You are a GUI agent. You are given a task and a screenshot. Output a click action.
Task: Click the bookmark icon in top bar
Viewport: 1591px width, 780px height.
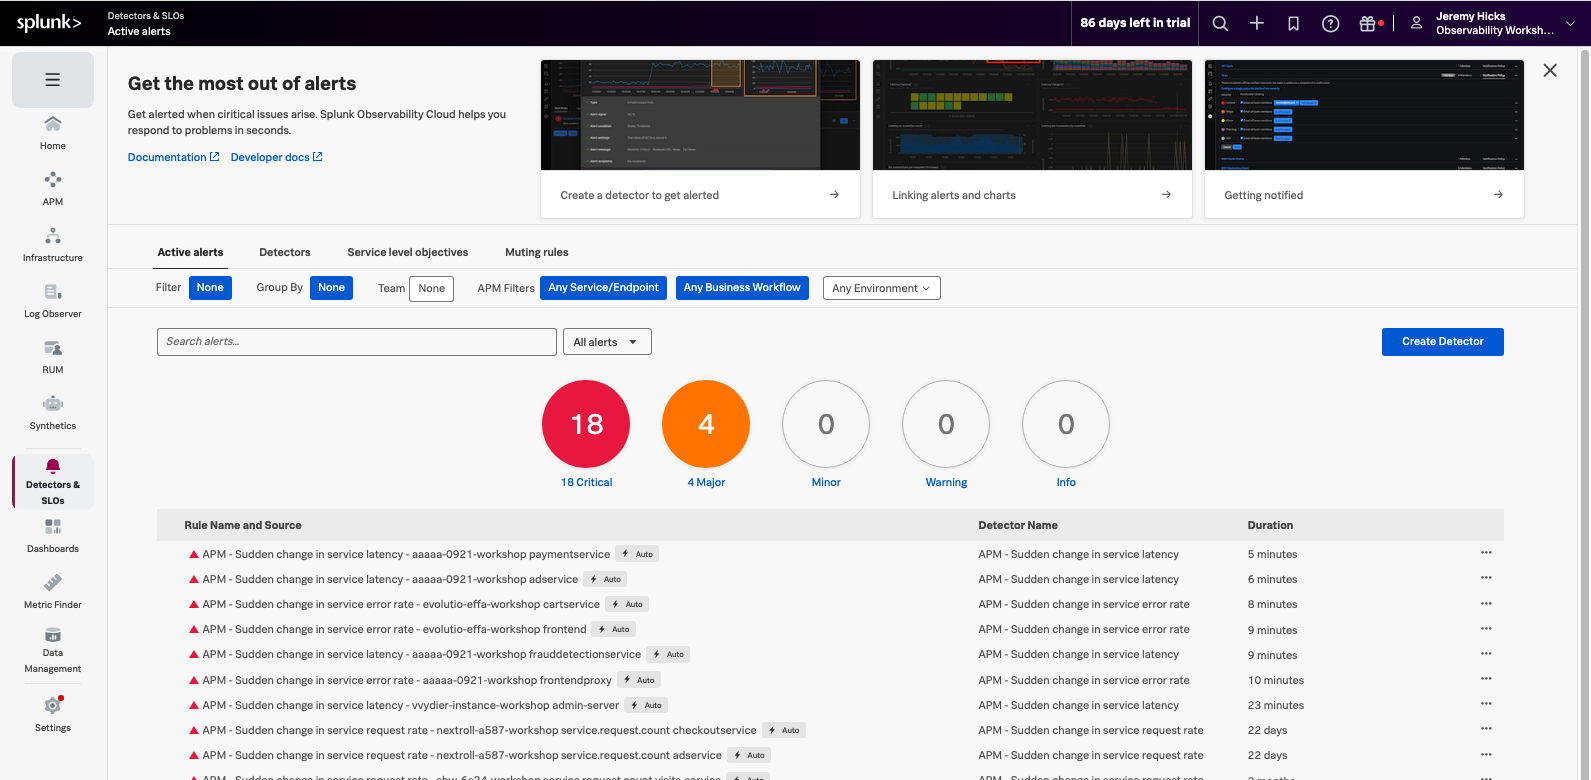tap(1293, 23)
